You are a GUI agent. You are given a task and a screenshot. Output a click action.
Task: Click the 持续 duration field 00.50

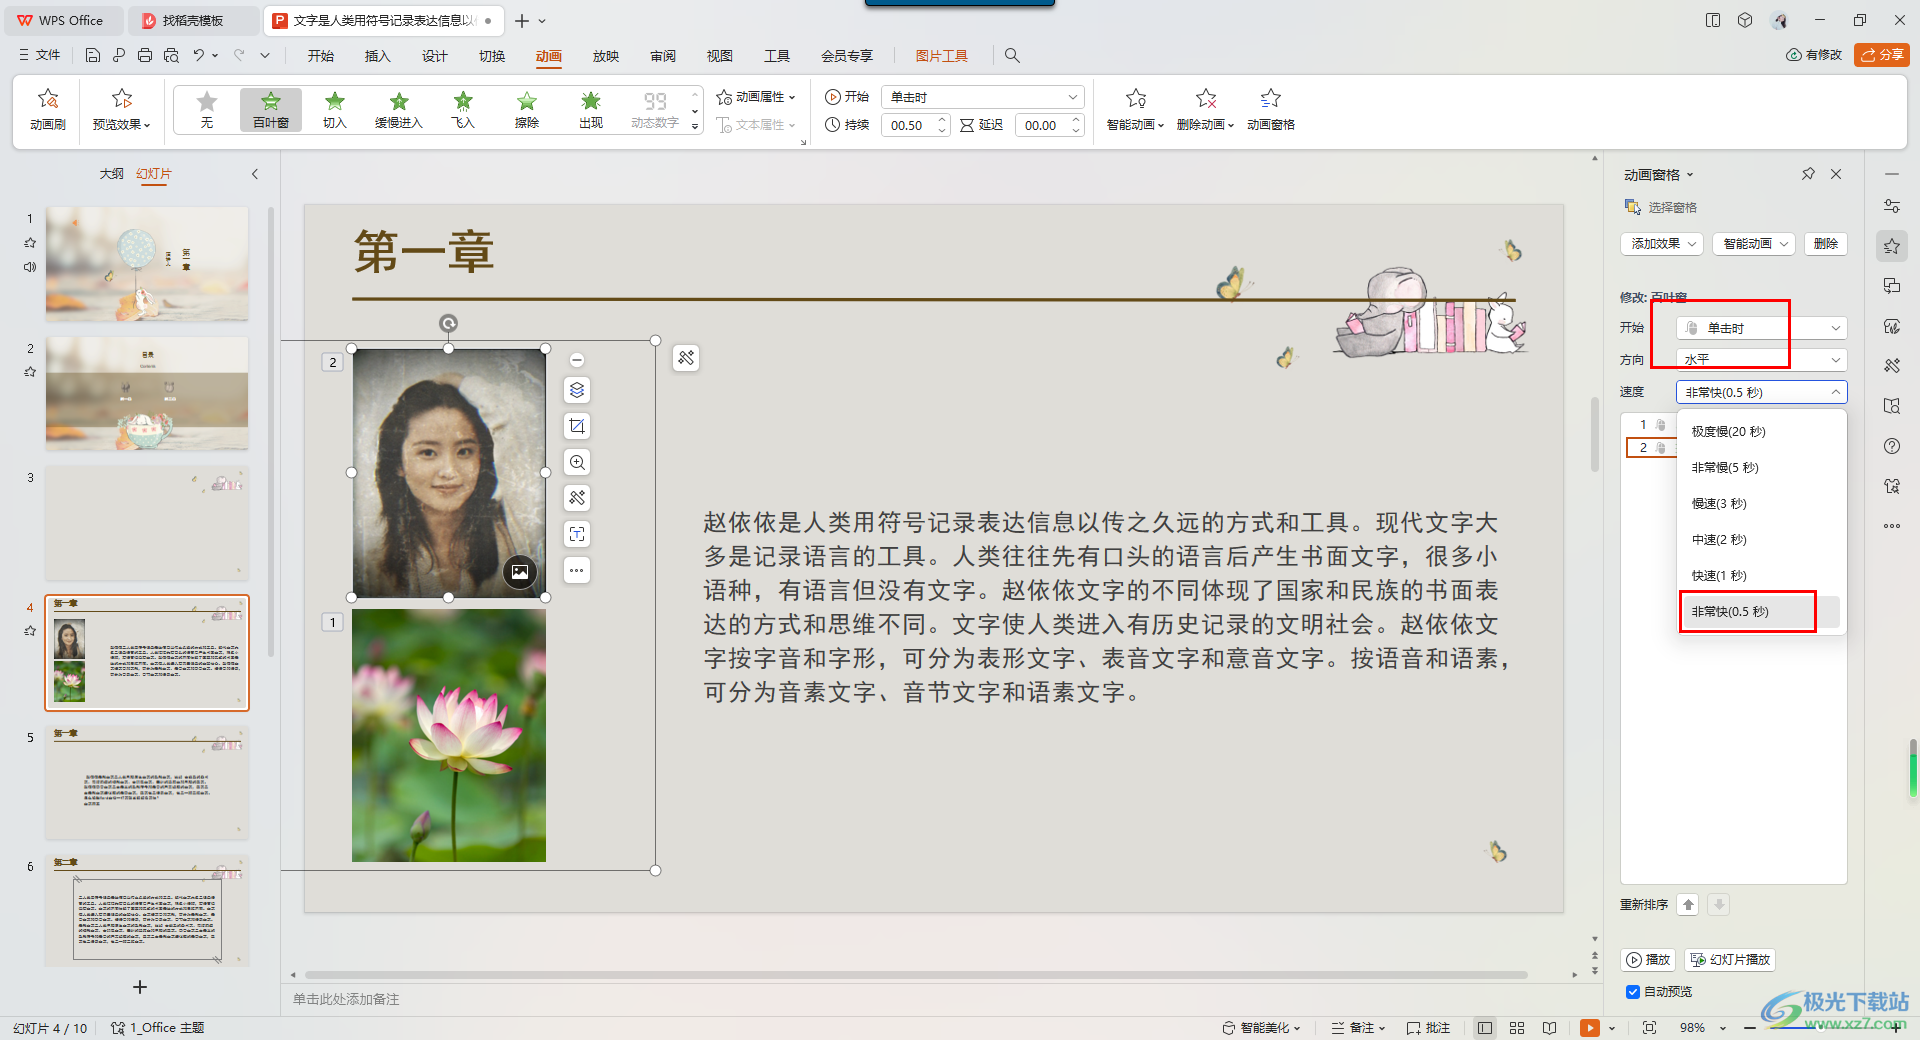pos(915,125)
